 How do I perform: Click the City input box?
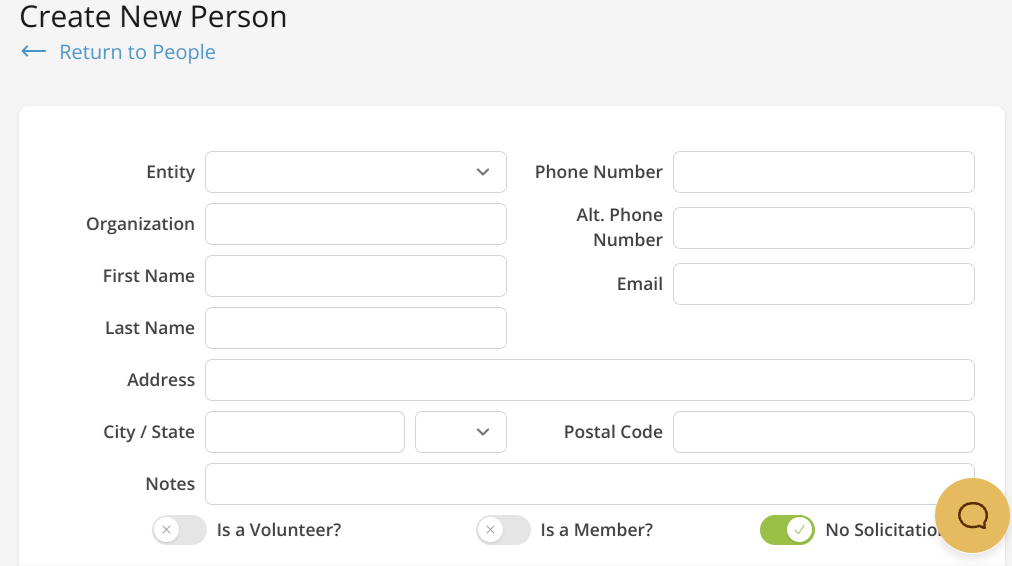[304, 432]
